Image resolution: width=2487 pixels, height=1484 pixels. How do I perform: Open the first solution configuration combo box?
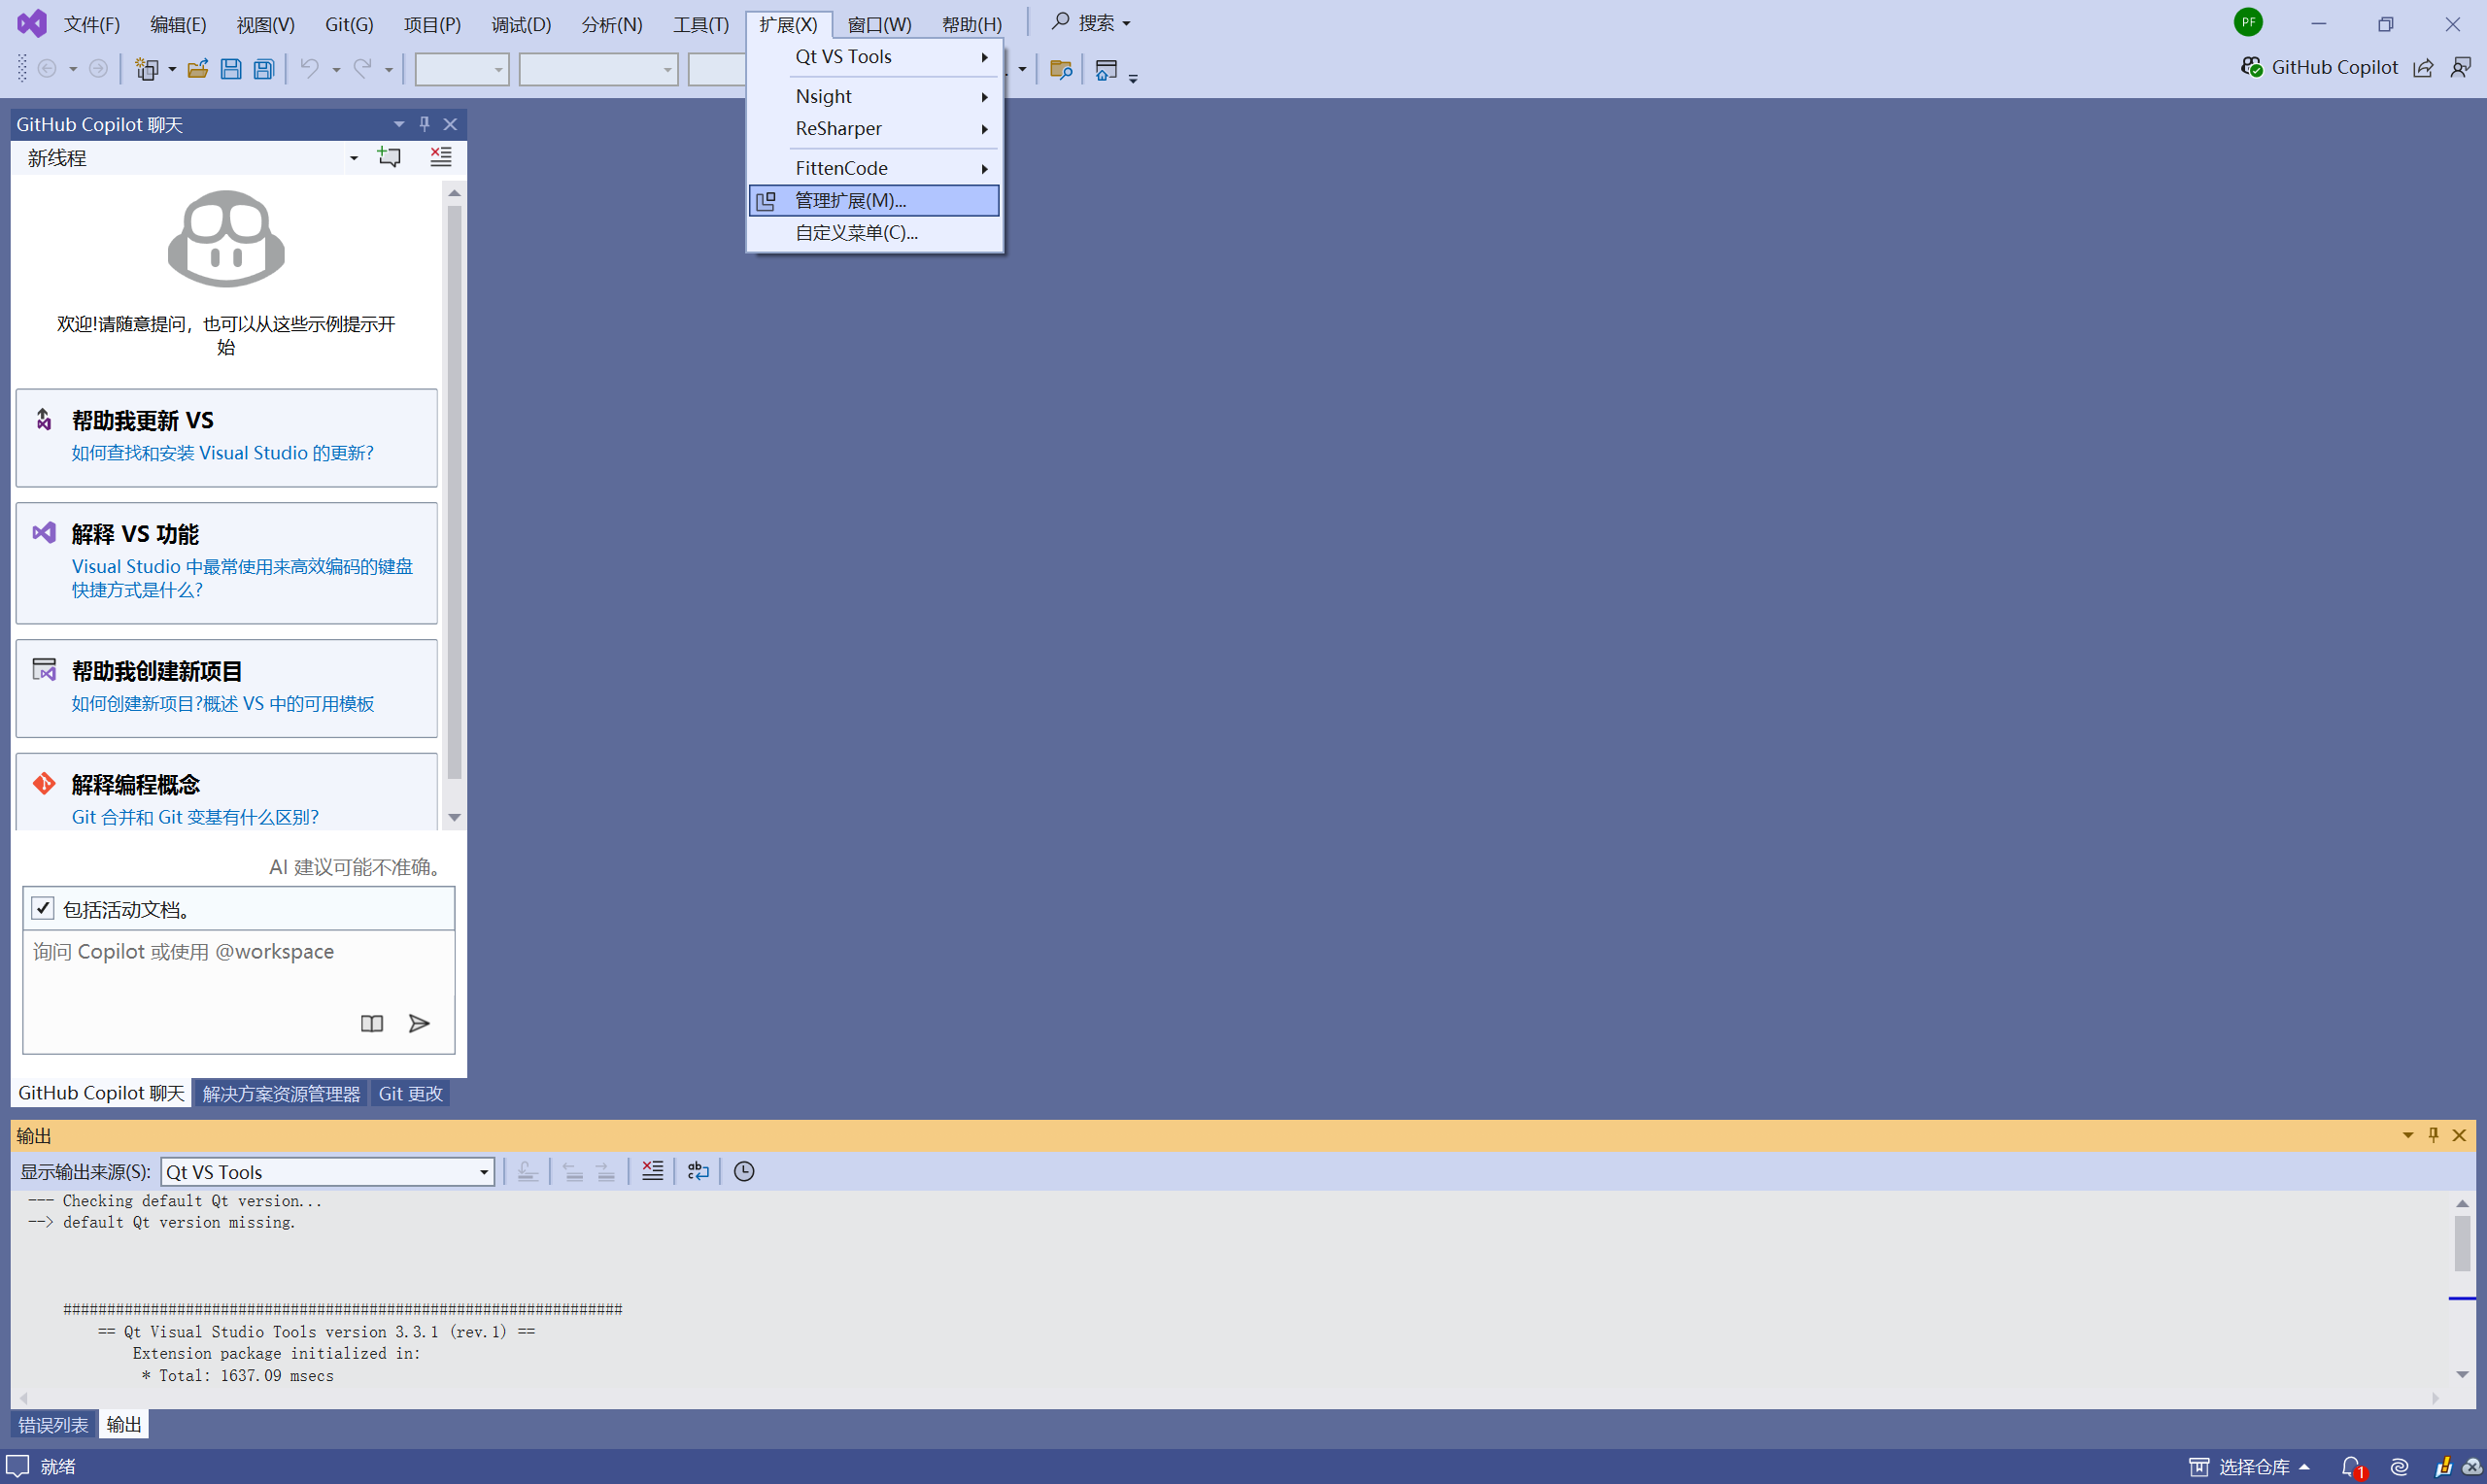pos(462,69)
